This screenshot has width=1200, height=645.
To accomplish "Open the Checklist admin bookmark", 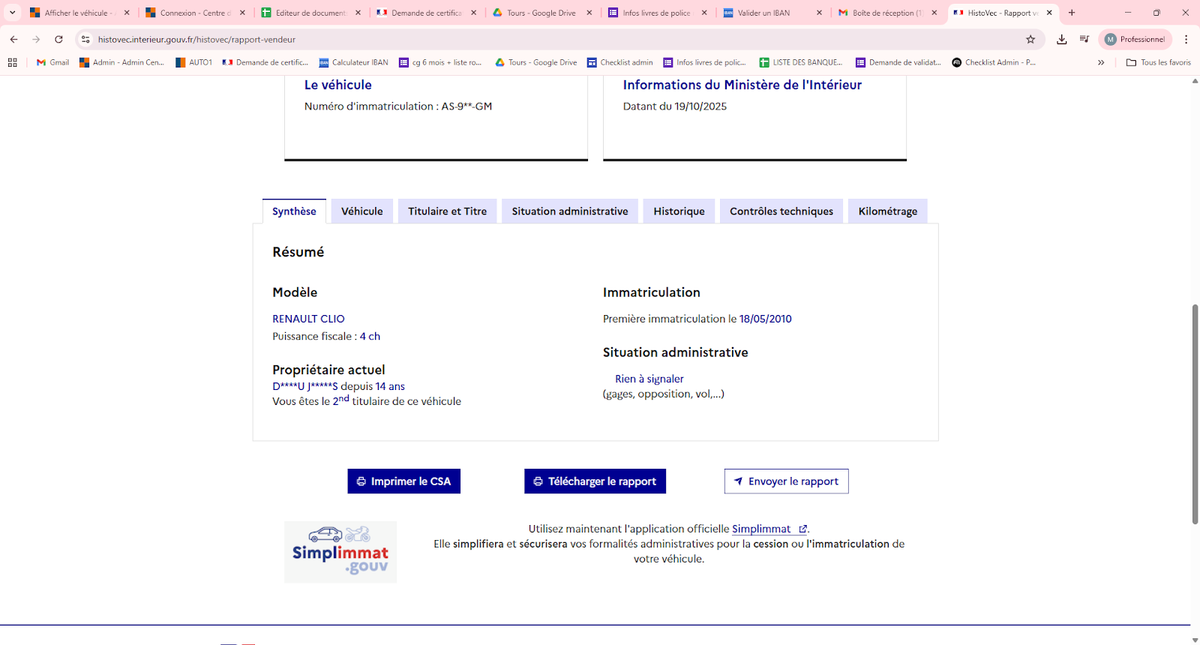I will (x=620, y=62).
